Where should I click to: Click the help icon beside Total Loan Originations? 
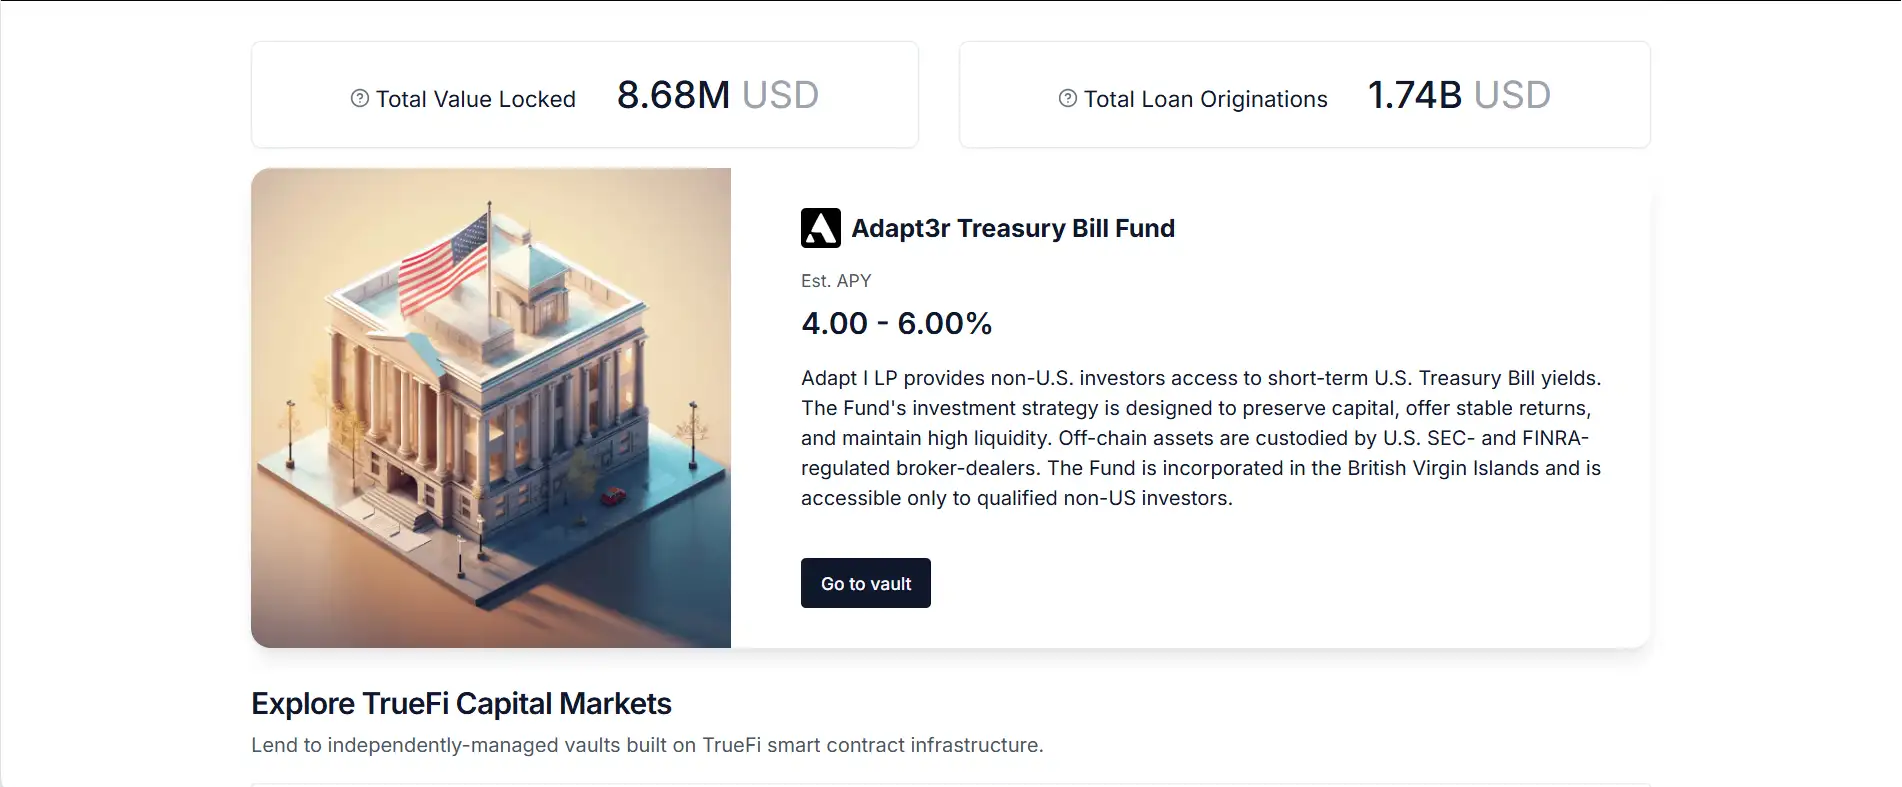(x=1068, y=98)
